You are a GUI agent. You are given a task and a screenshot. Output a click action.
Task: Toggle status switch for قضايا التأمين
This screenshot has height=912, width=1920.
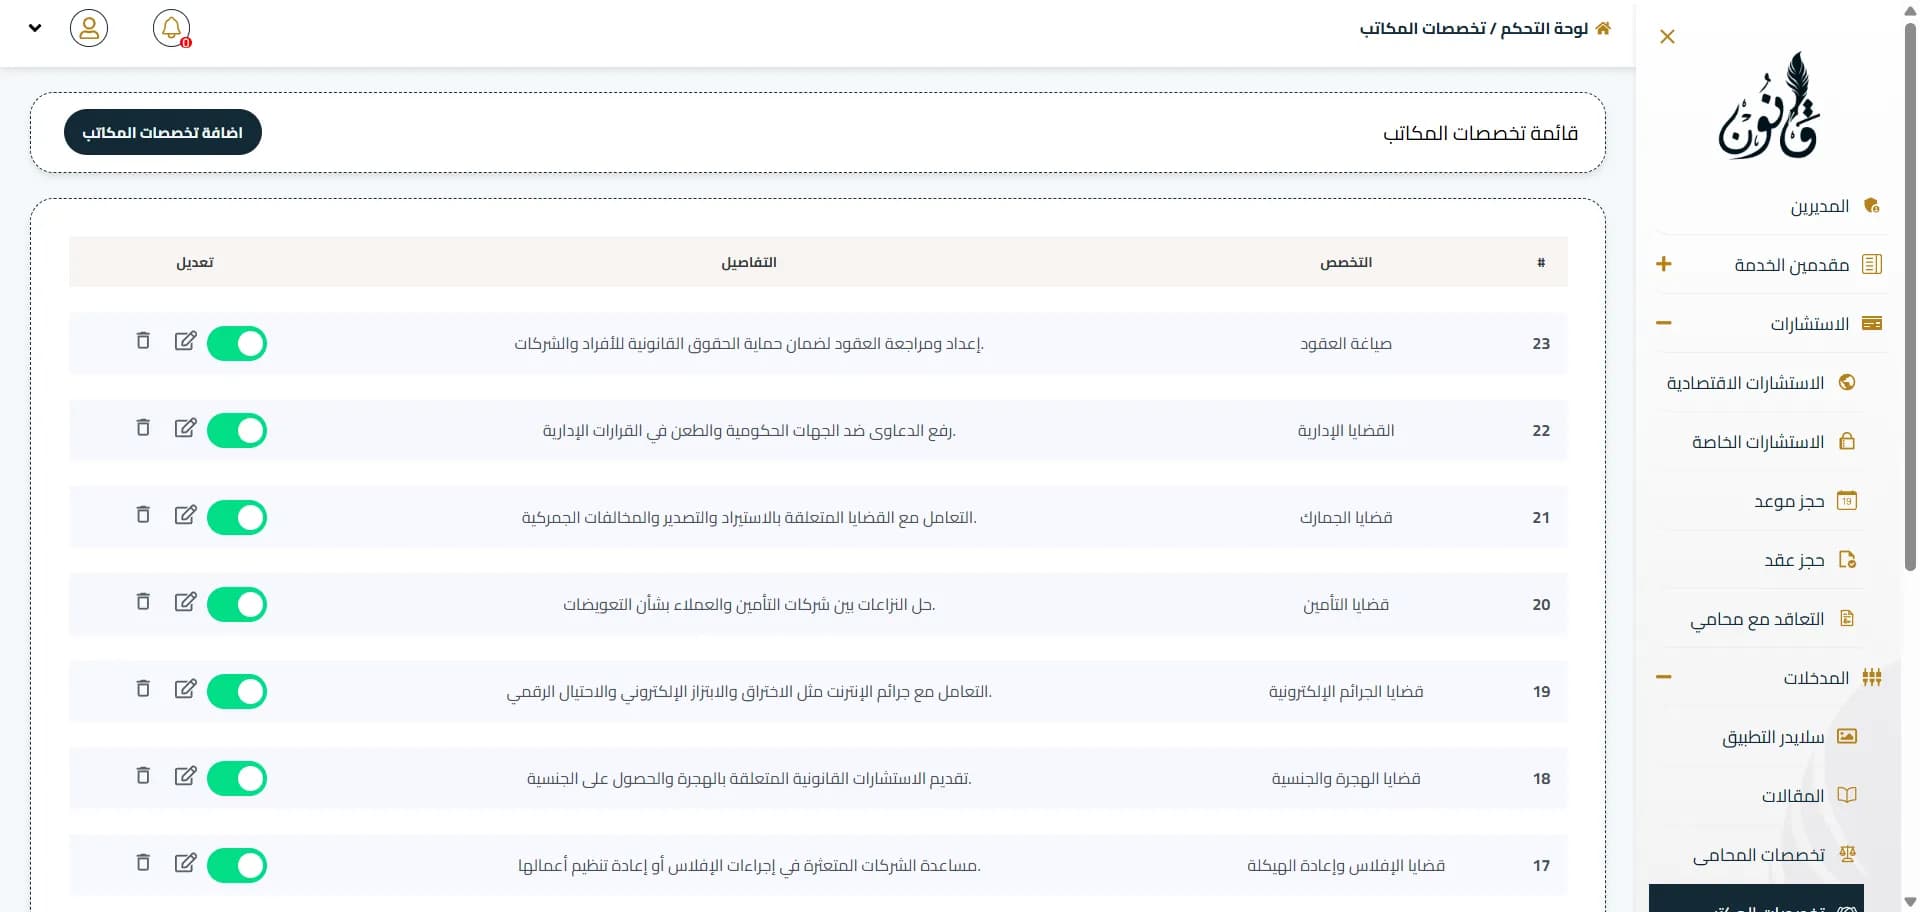[237, 605]
